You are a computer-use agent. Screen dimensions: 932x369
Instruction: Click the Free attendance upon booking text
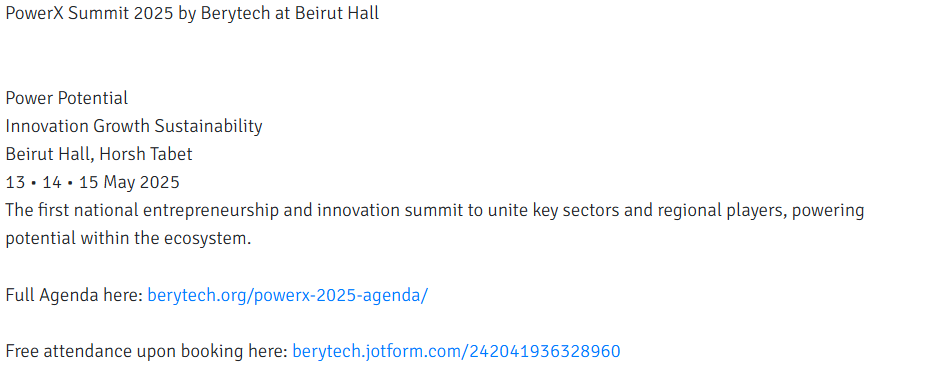147,351
